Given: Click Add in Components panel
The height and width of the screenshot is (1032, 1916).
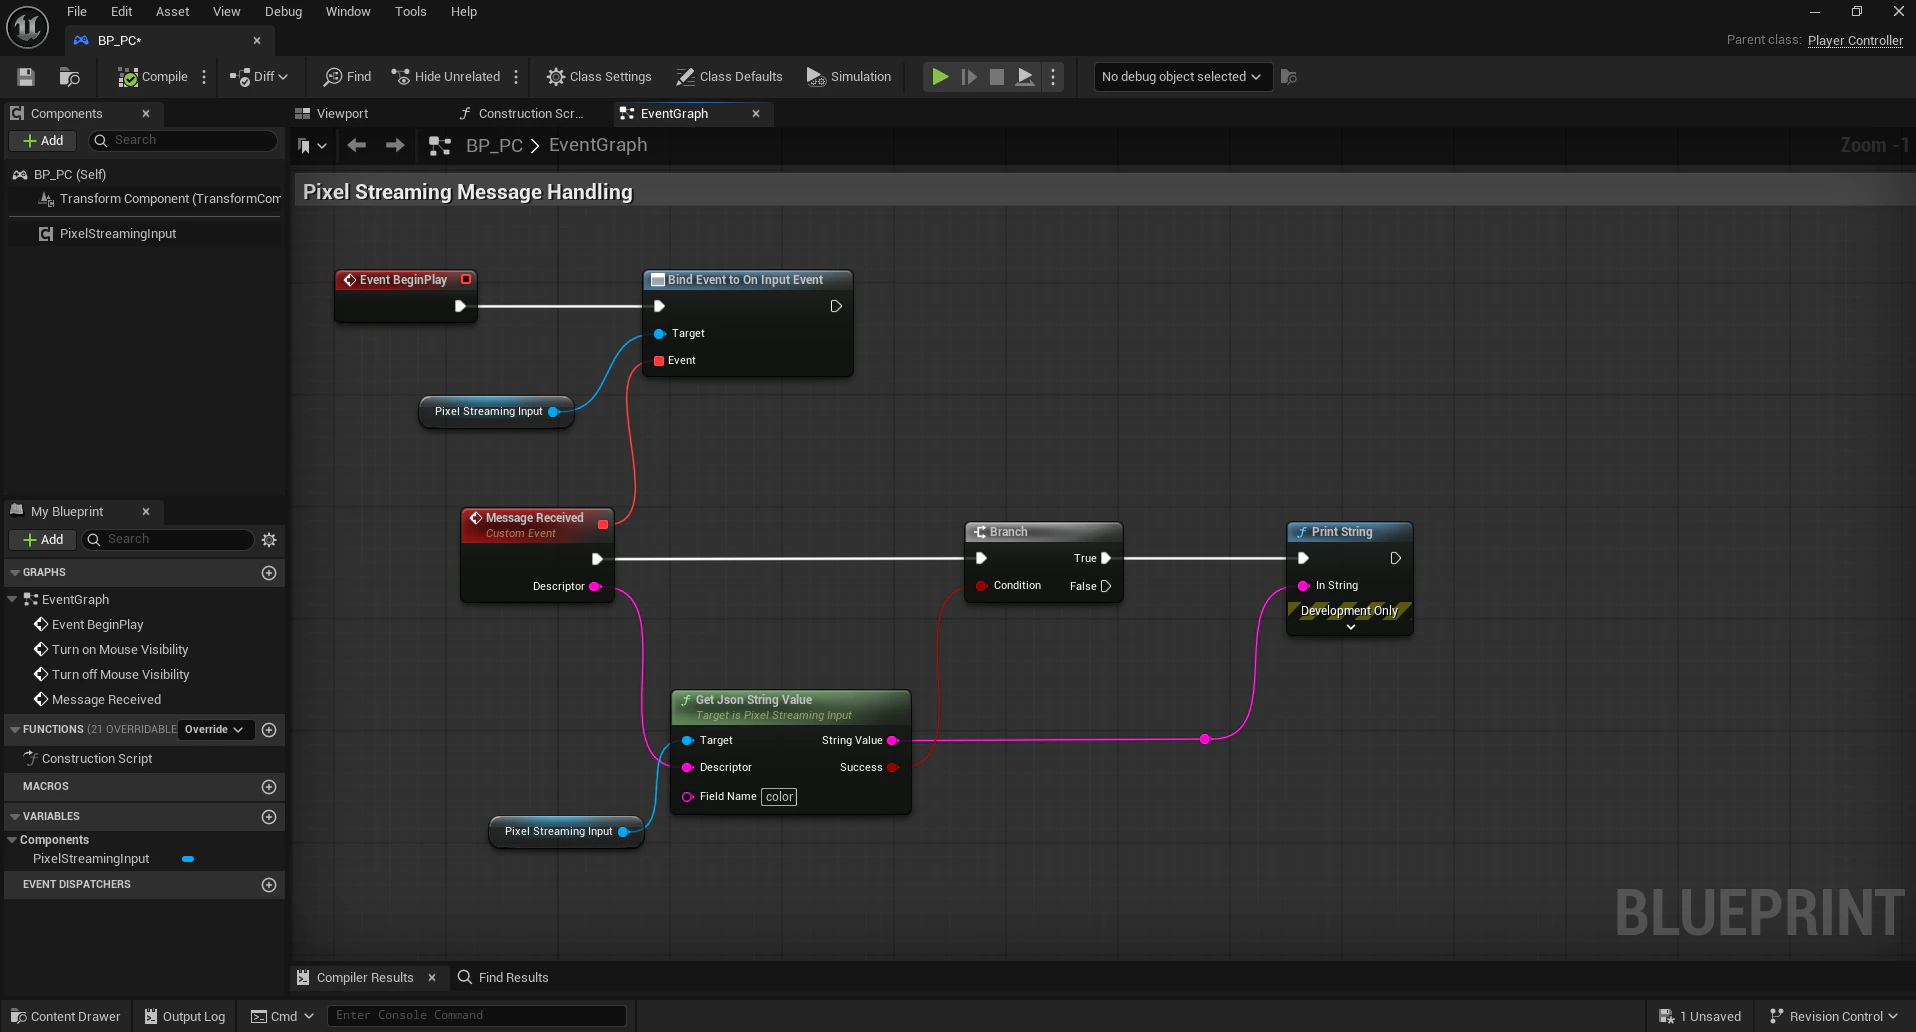Looking at the screenshot, I should point(43,141).
